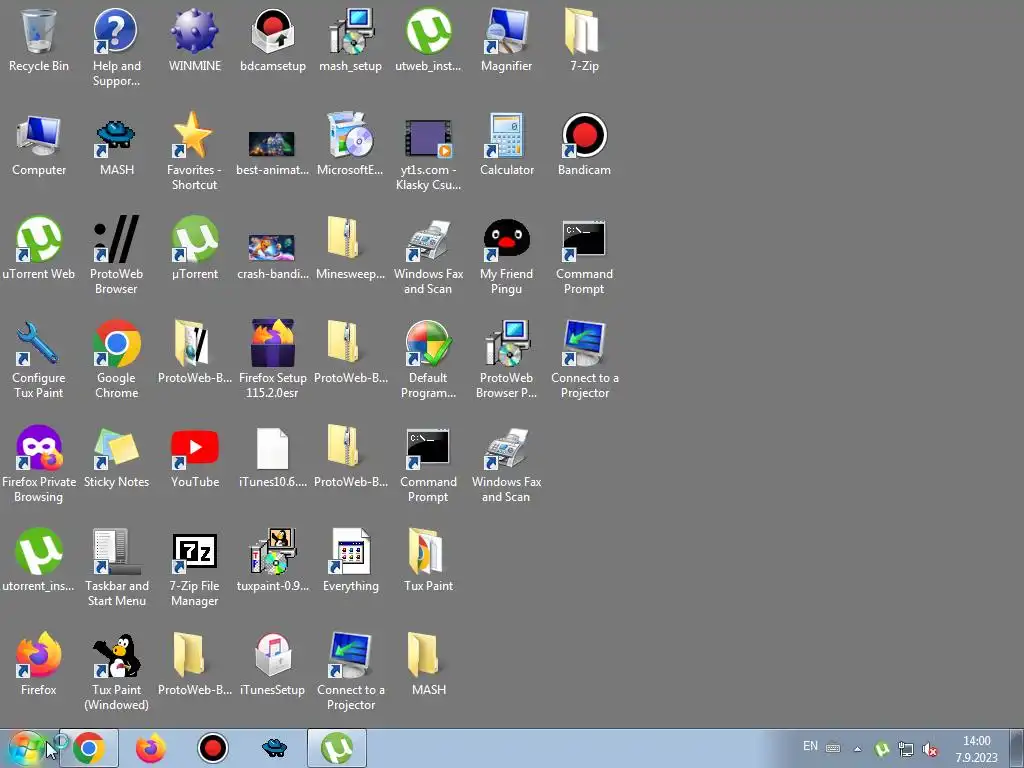
Task: Launch the WINMINE mine icon
Action: pos(195,40)
